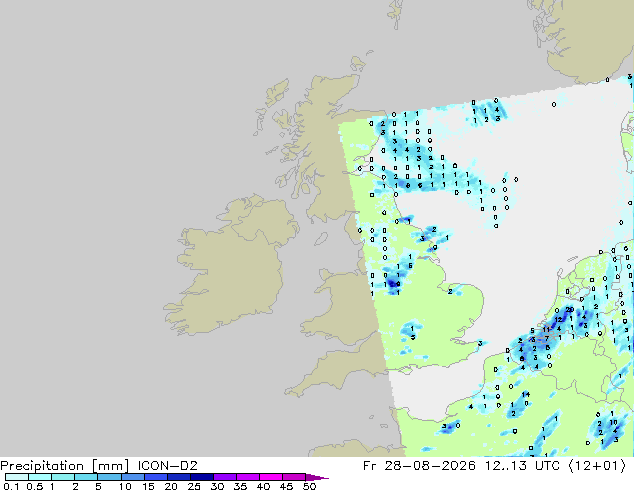Choose the 25–30 mm dark navy swatch
Image resolution: width=634 pixels, height=490 pixels.
tap(202, 477)
